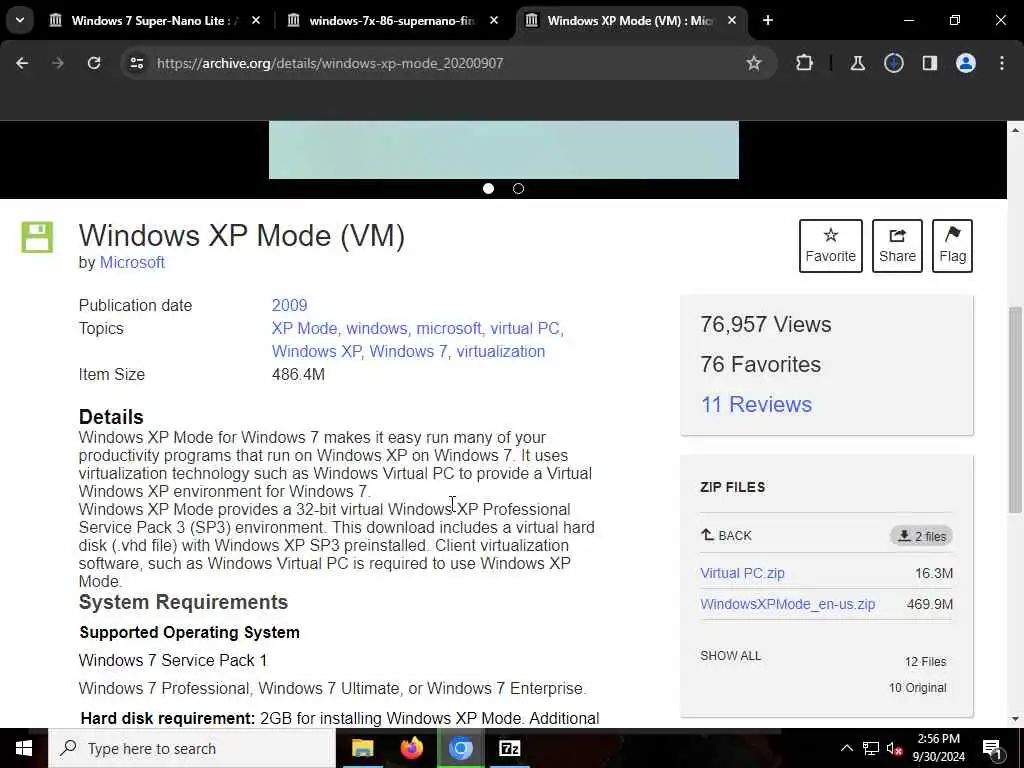The height and width of the screenshot is (768, 1024).
Task: Open the Chrome tab search dropdown arrow
Action: 20,20
